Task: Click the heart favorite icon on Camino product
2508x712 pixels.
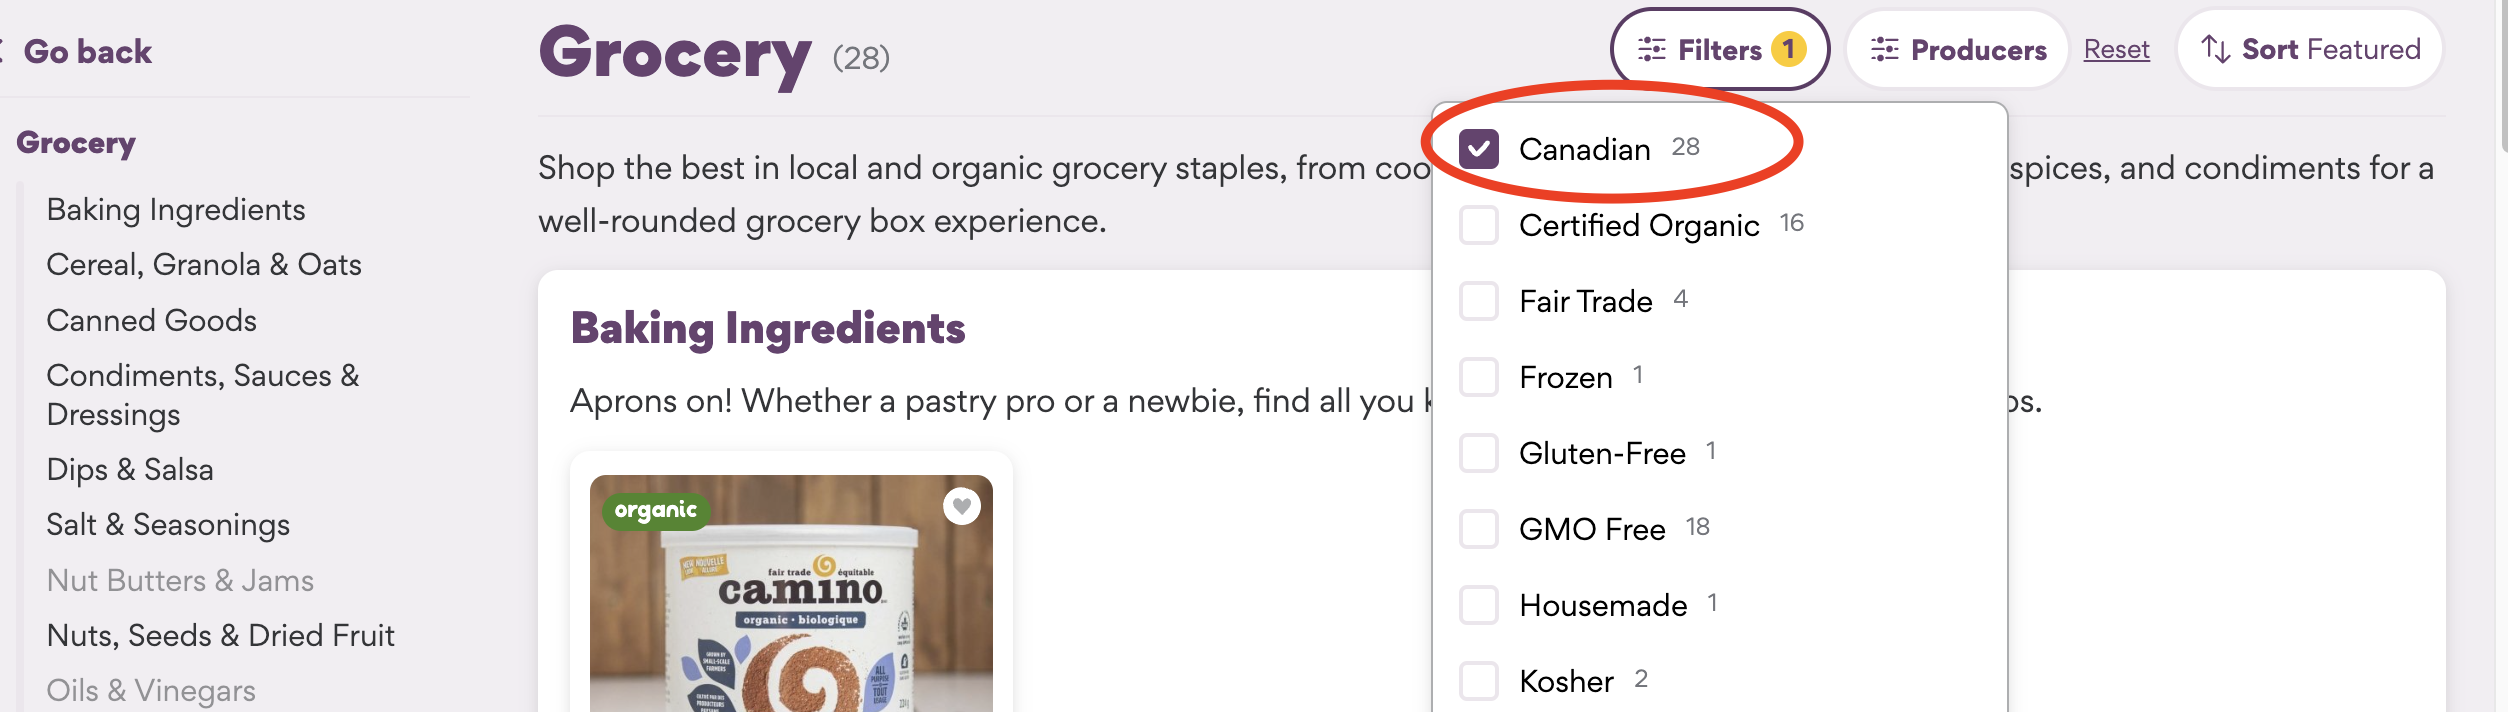Action: point(961,507)
